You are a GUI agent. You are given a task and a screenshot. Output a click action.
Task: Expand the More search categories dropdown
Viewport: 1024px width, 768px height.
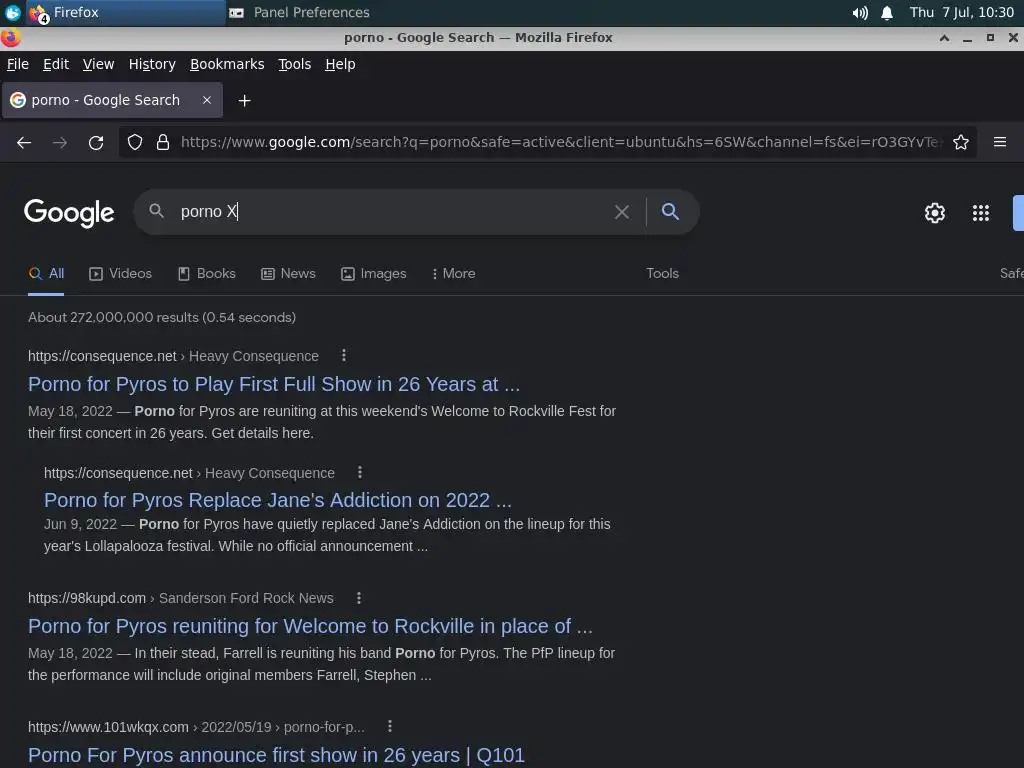tap(454, 274)
